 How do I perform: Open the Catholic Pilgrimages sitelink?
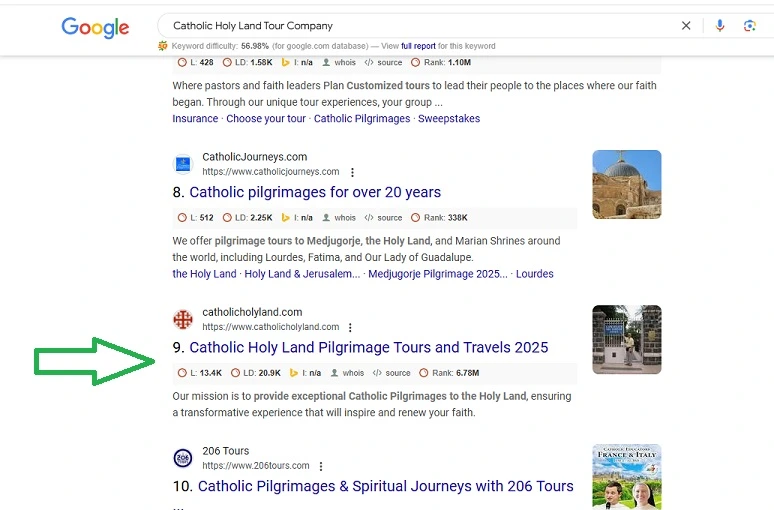(362, 118)
